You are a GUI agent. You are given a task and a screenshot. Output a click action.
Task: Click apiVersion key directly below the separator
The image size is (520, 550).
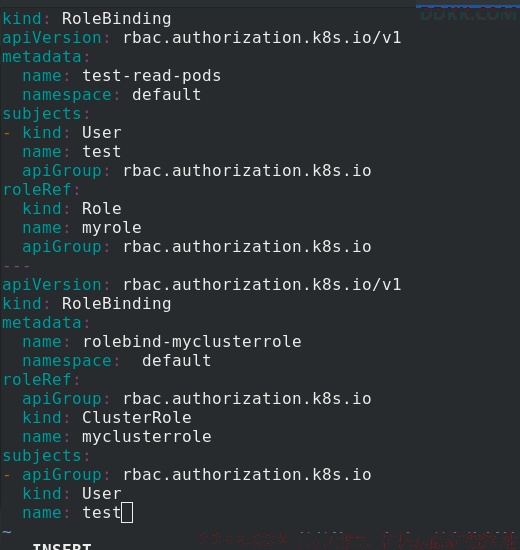(52, 284)
